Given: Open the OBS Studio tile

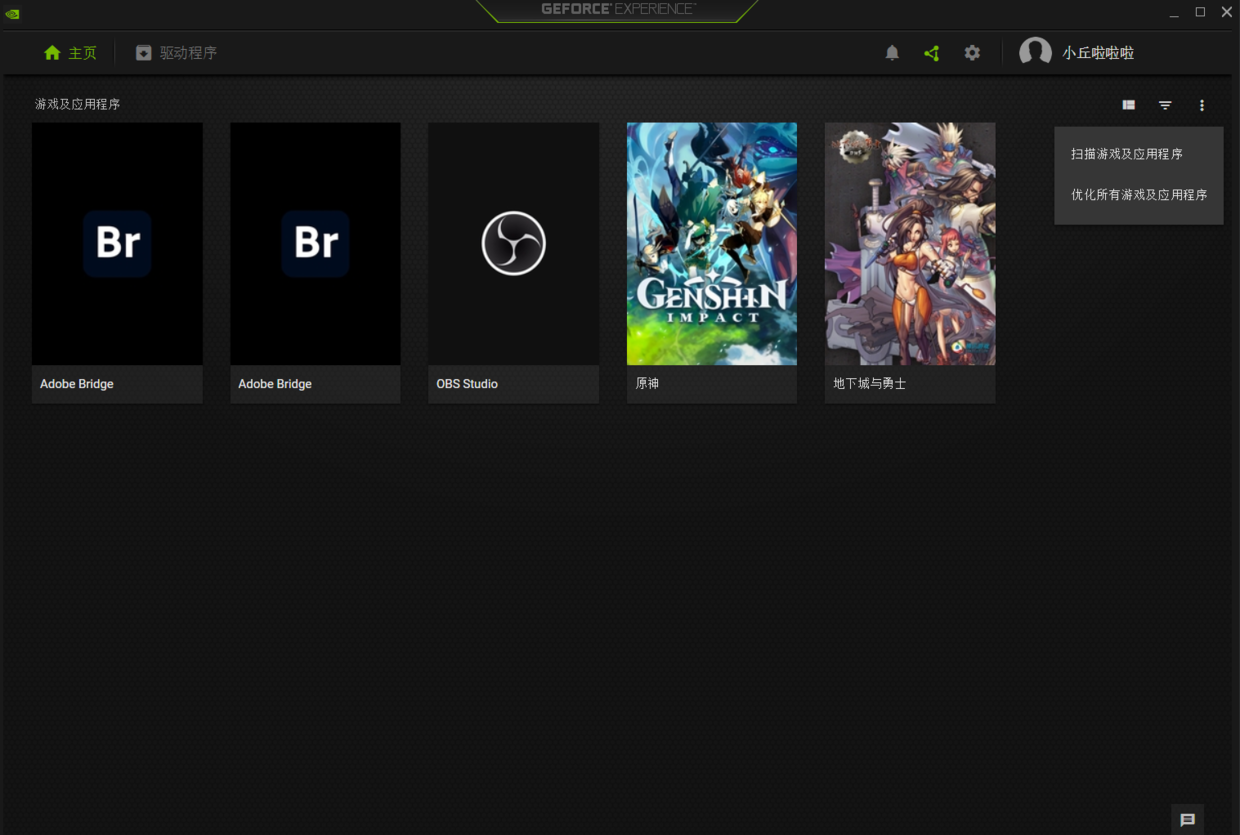Looking at the screenshot, I should (513, 244).
